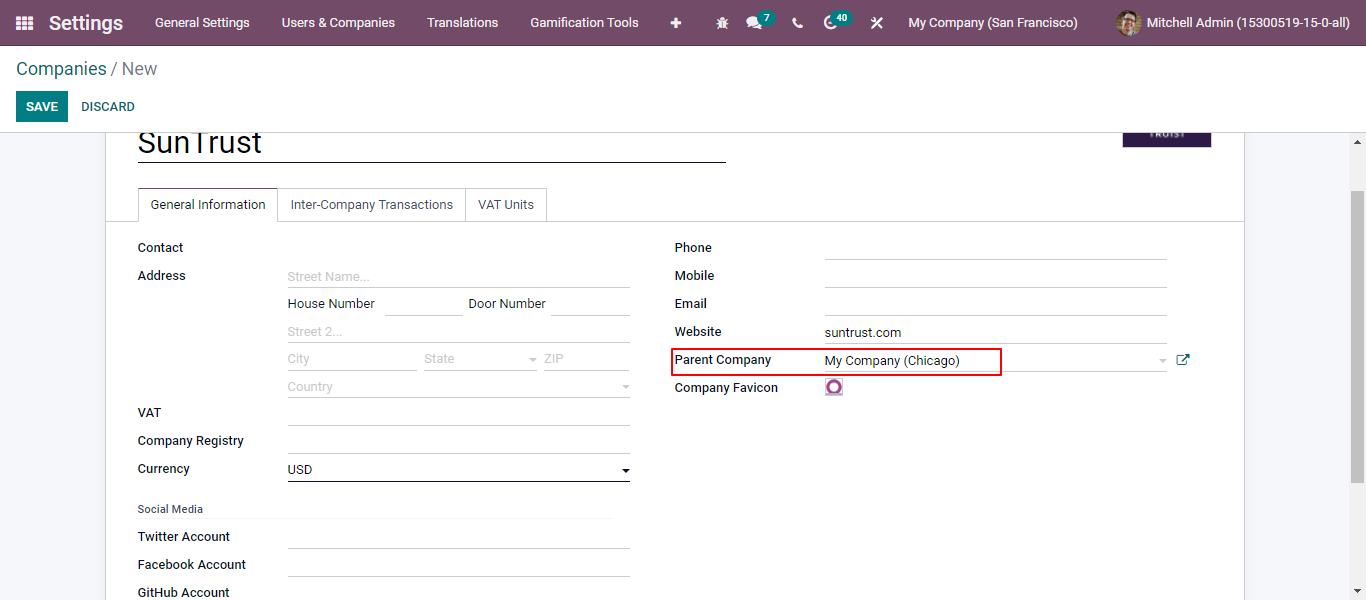Click the Street Name field
This screenshot has width=1366, height=600.
tap(459, 276)
